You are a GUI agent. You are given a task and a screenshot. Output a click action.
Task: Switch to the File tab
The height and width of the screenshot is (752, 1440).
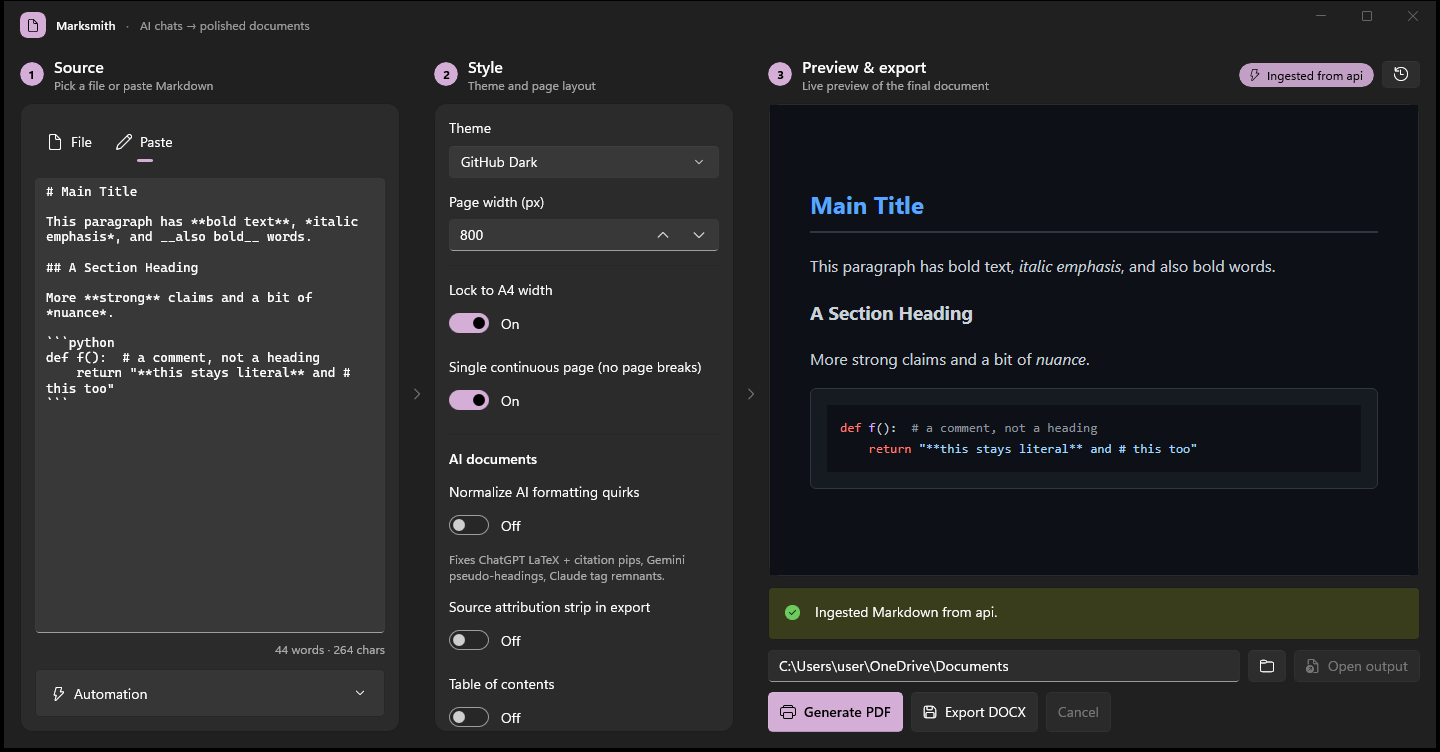70,142
